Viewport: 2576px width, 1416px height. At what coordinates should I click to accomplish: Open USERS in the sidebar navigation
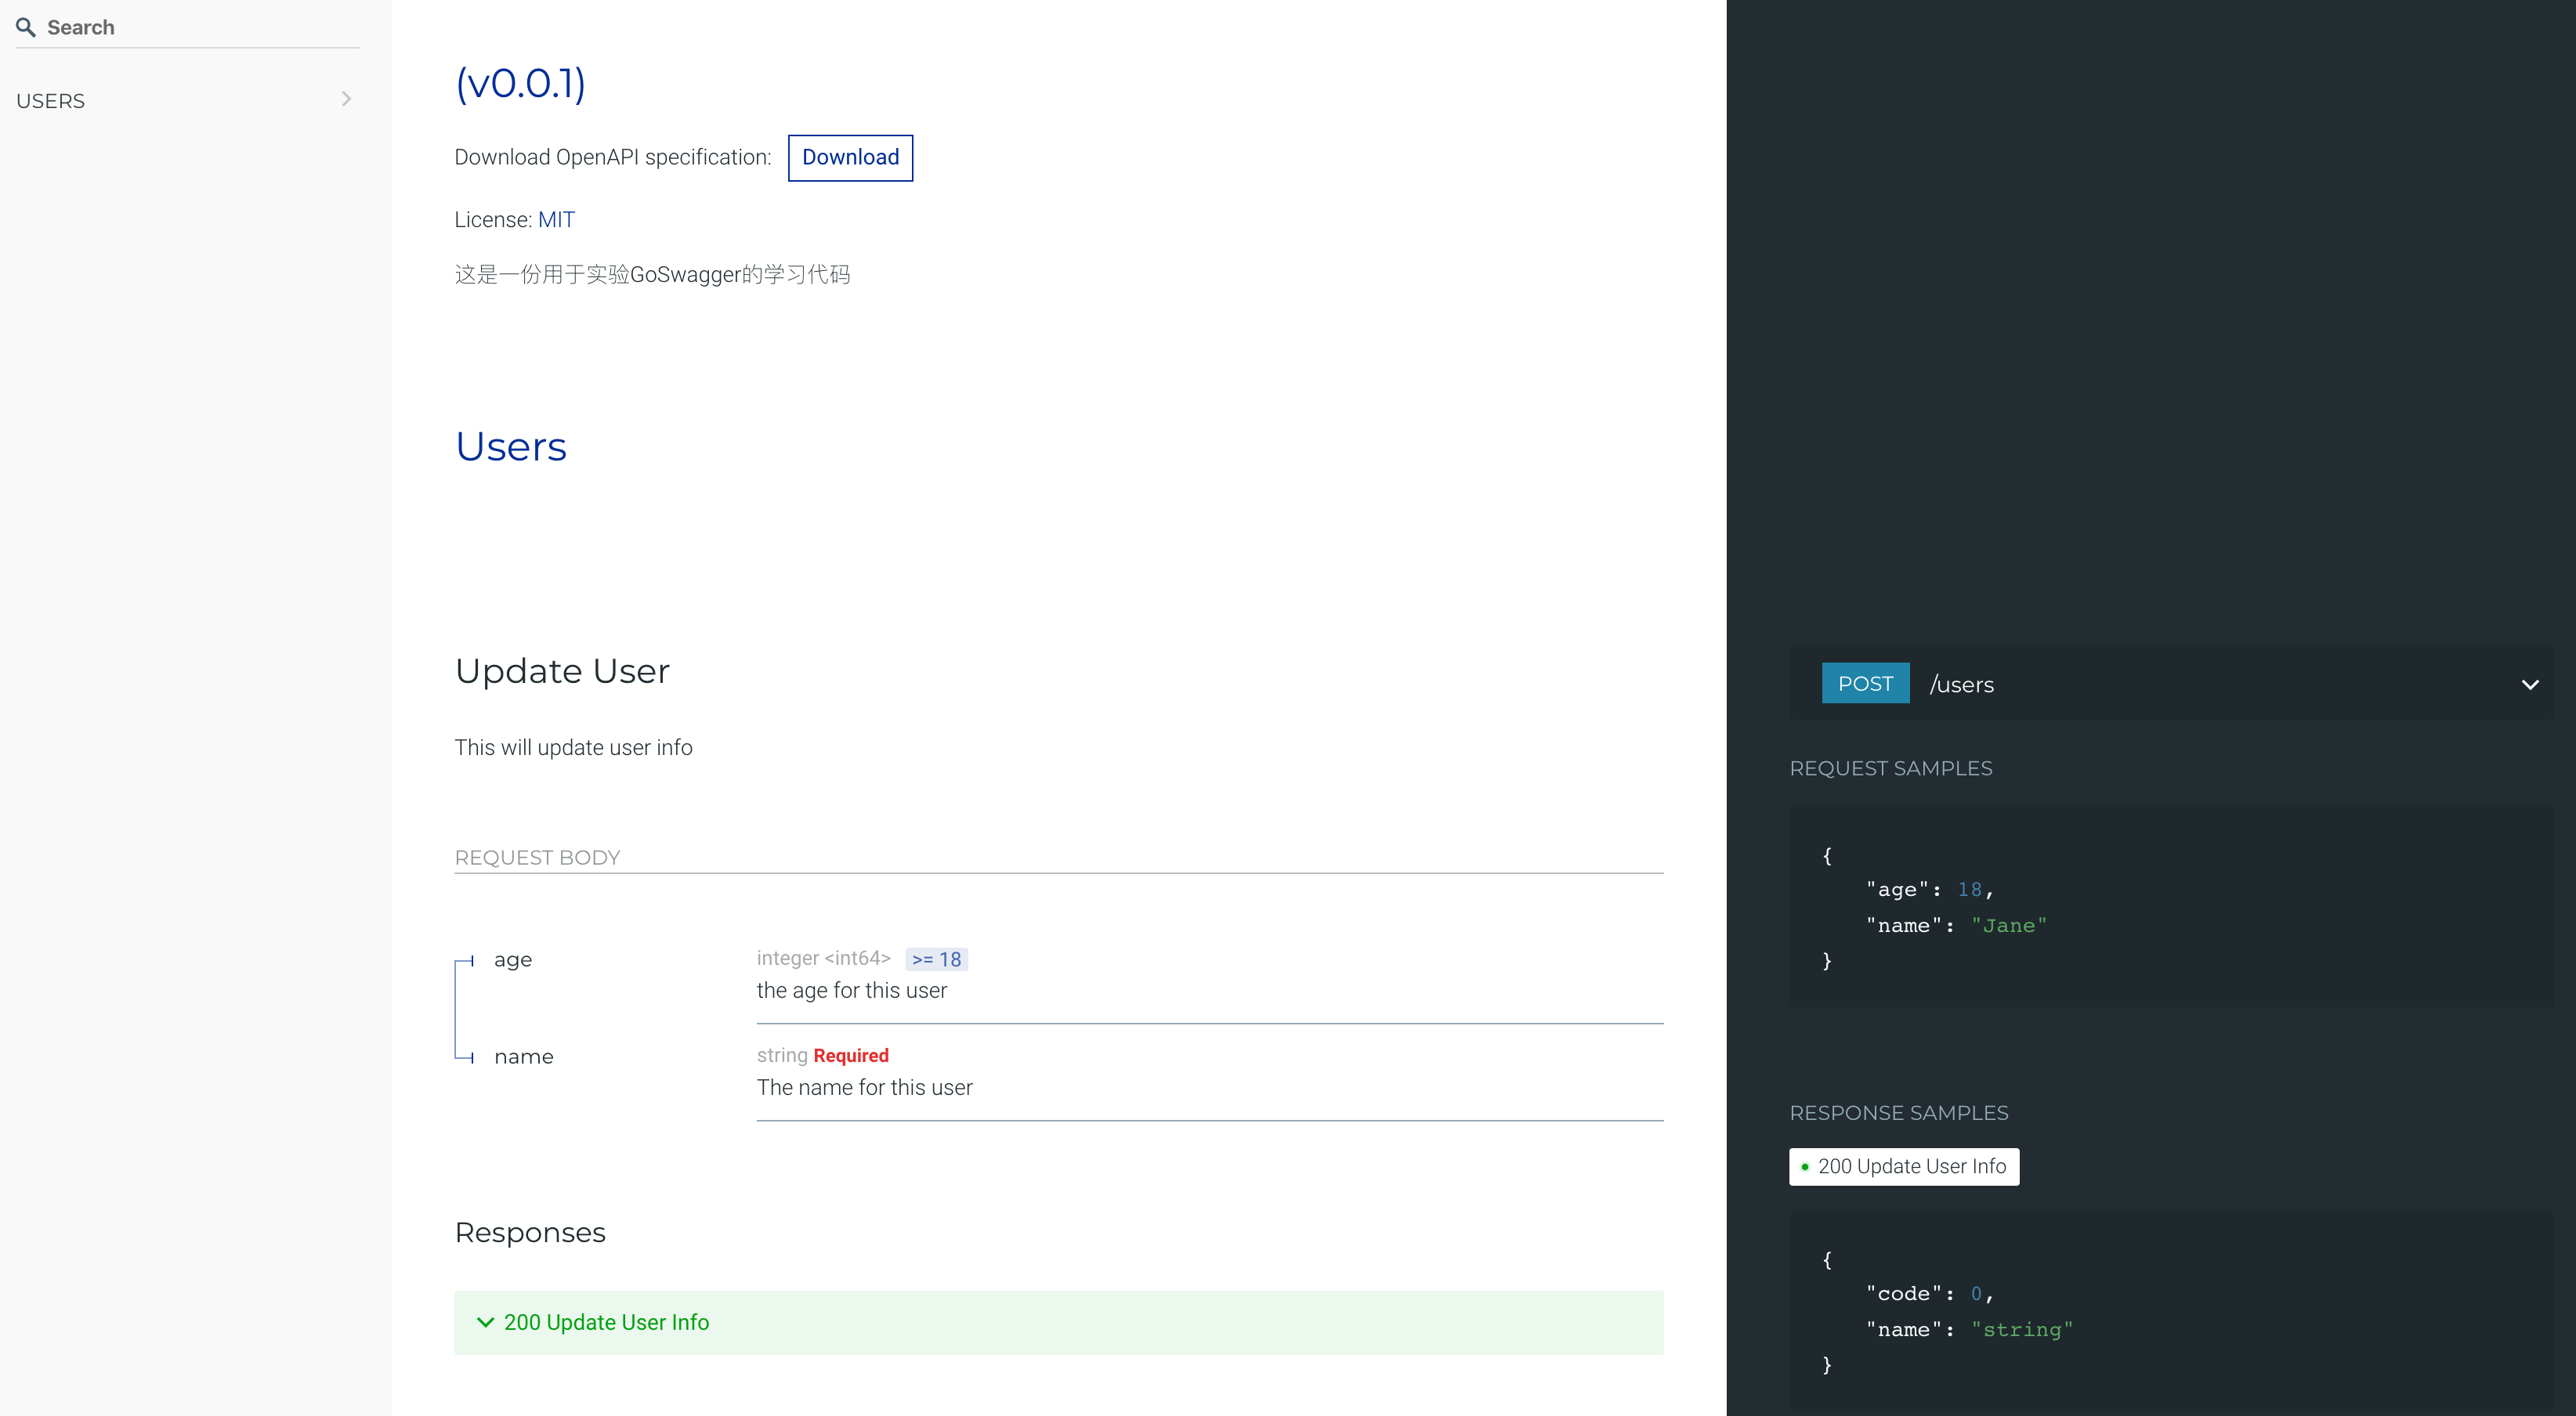point(51,100)
